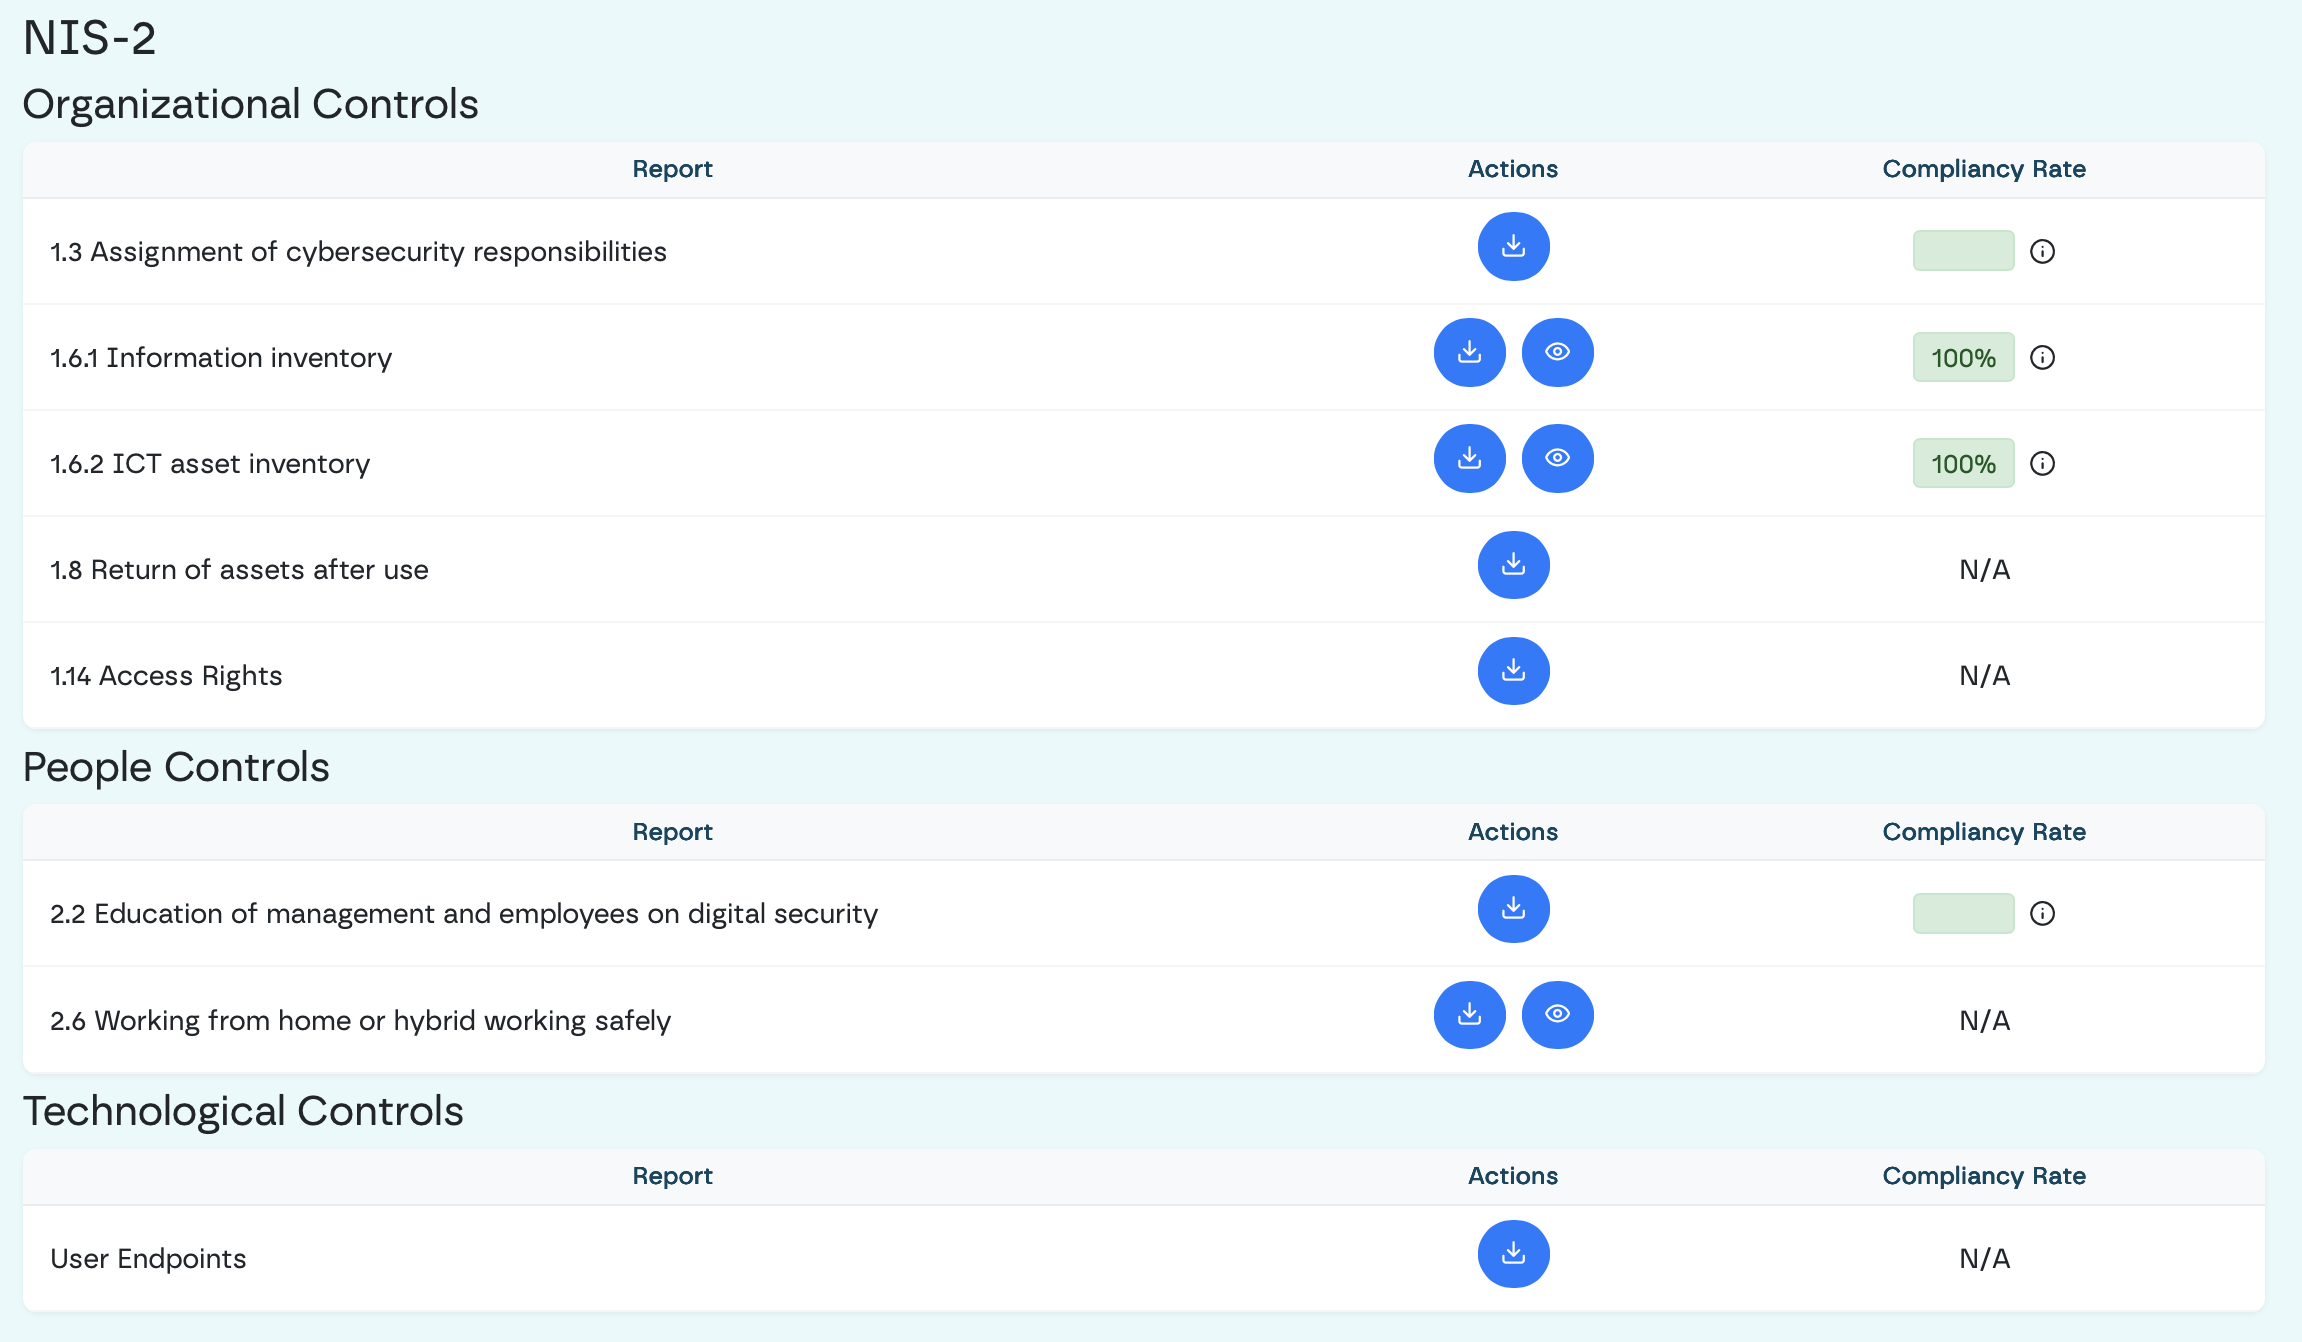Click Compliancy Rate header in Organizational Controls
Viewport: 2302px width, 1342px height.
1983,169
